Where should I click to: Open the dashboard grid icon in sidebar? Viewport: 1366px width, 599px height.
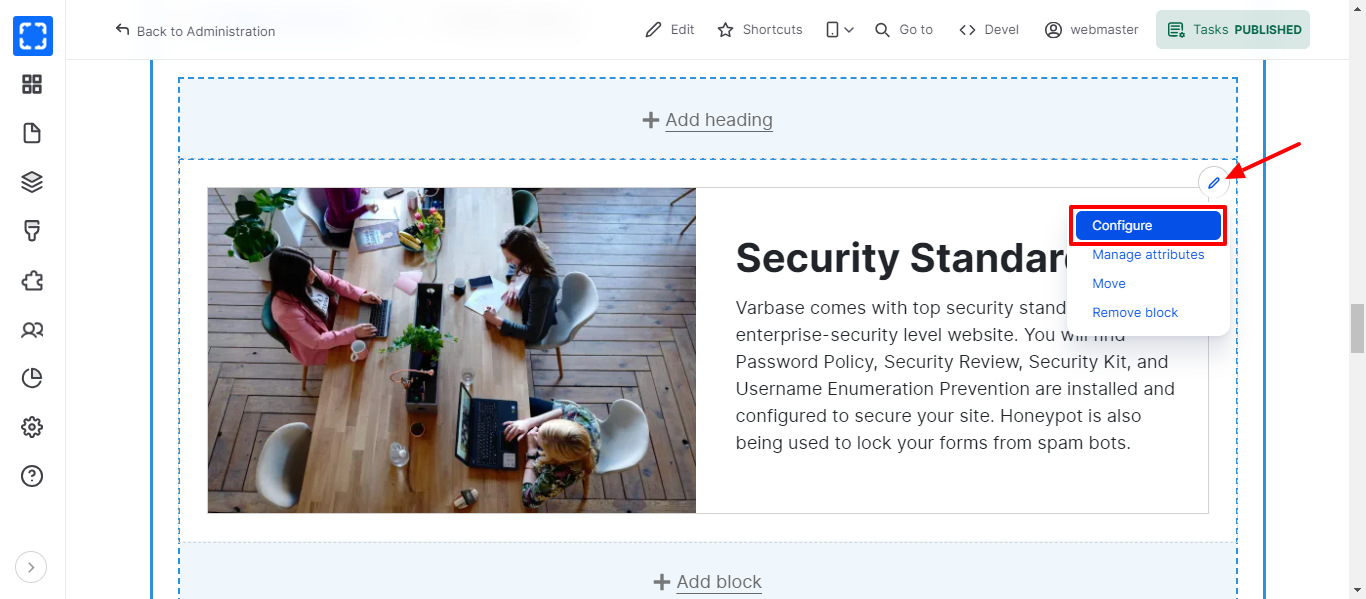(x=32, y=85)
